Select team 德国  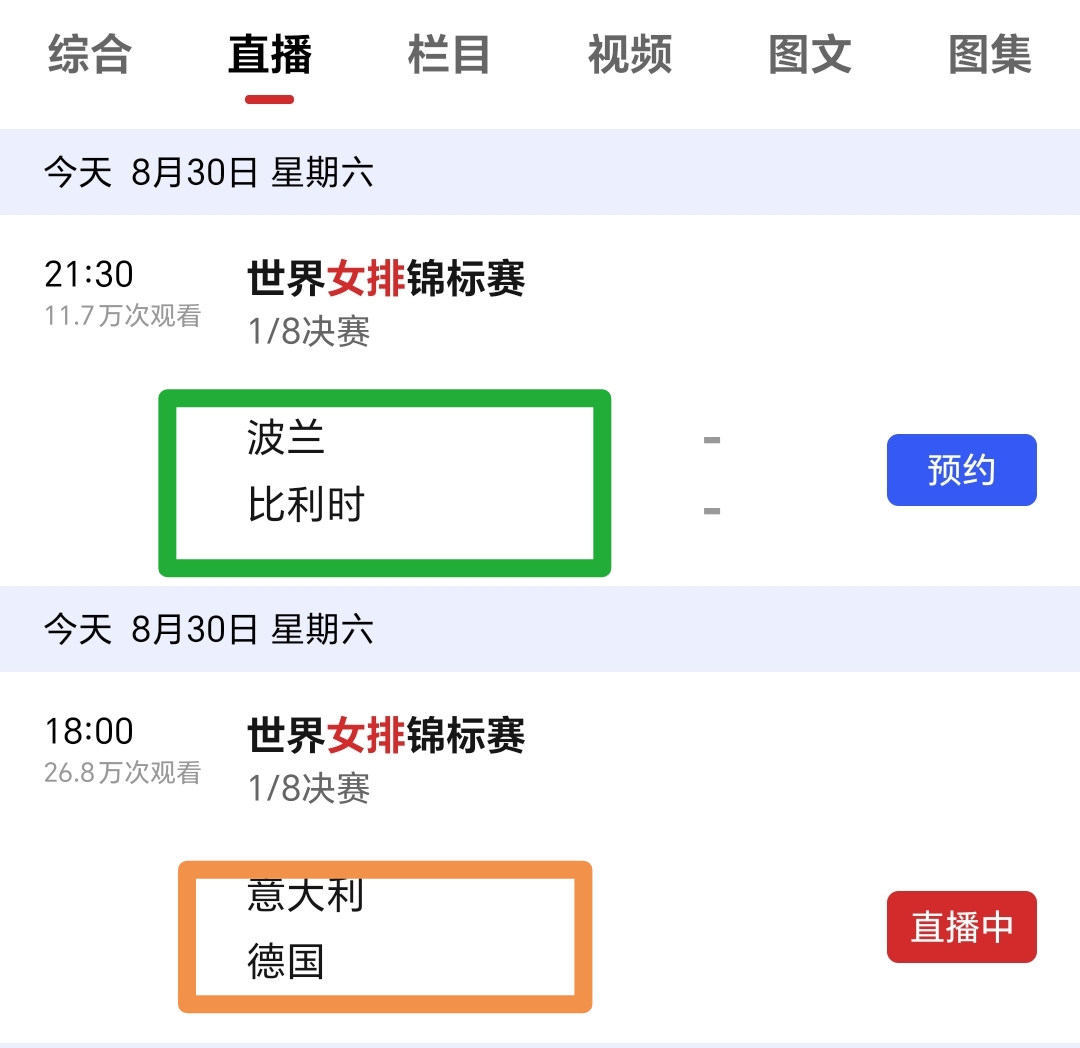286,962
